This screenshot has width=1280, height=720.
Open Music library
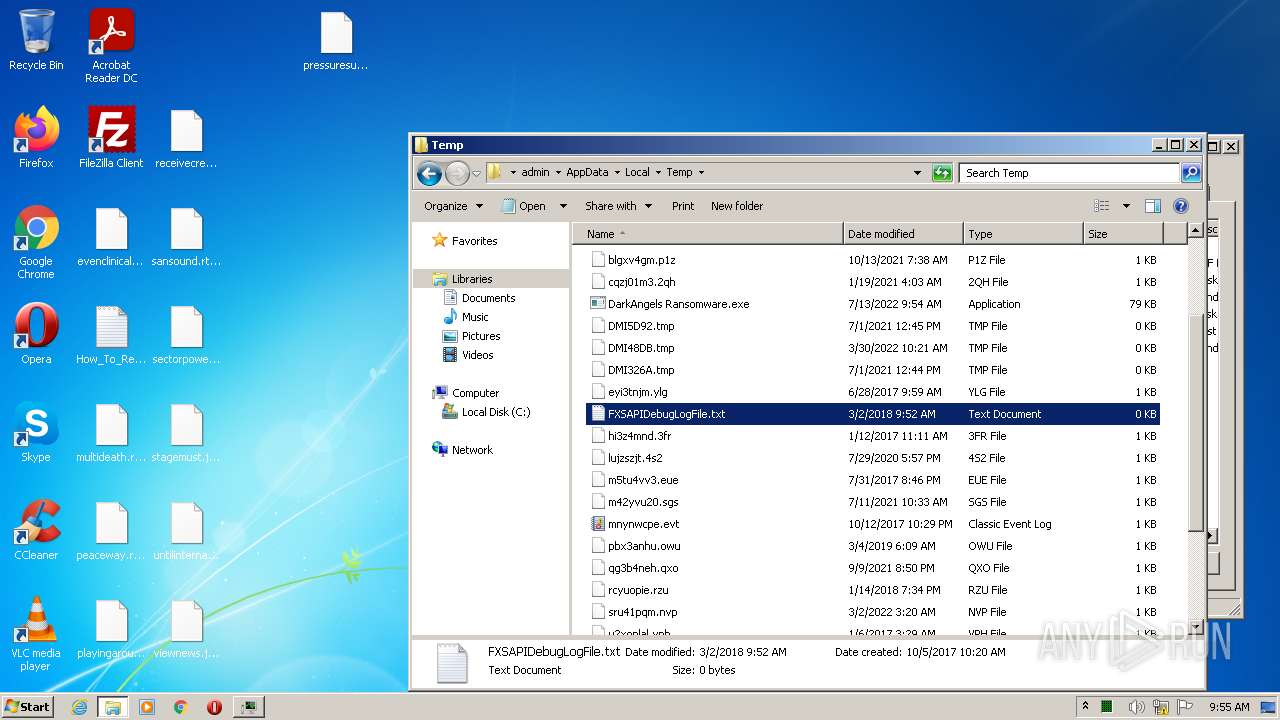pyautogui.click(x=475, y=317)
